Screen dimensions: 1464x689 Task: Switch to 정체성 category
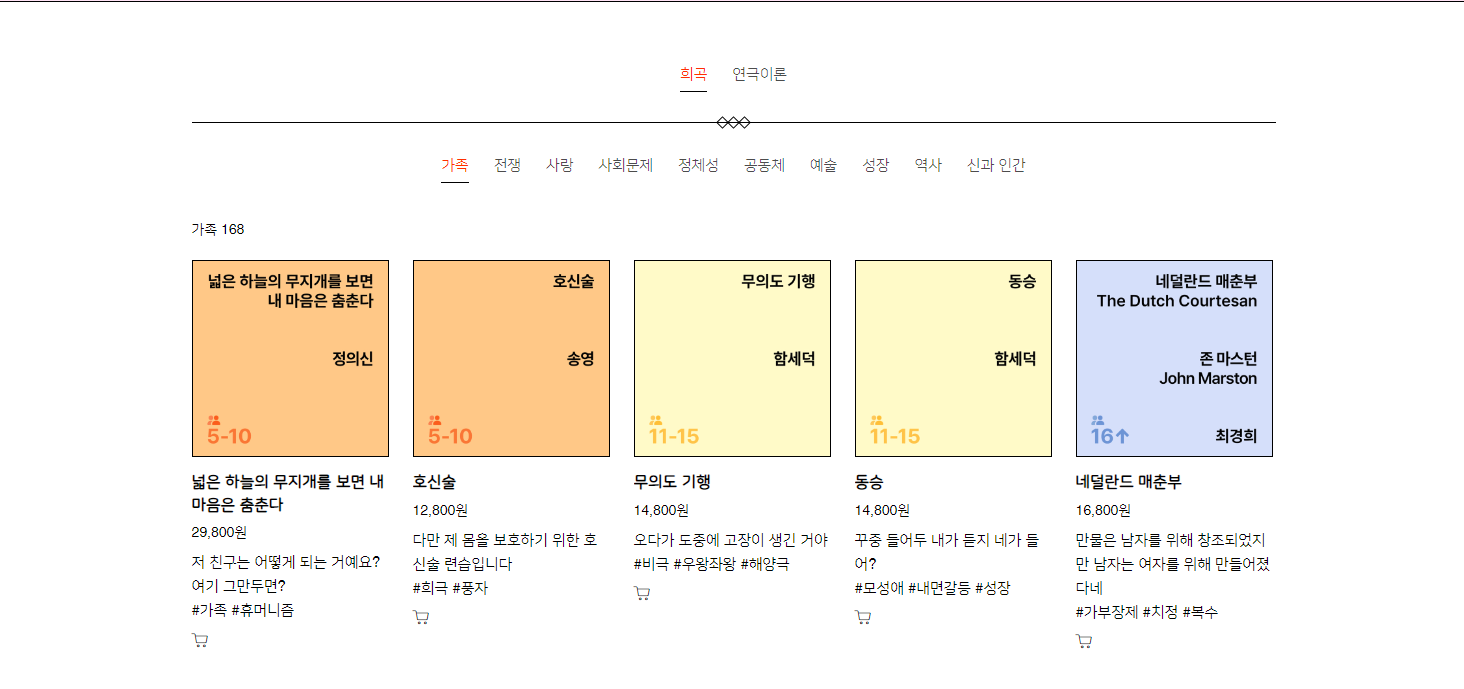click(x=698, y=165)
